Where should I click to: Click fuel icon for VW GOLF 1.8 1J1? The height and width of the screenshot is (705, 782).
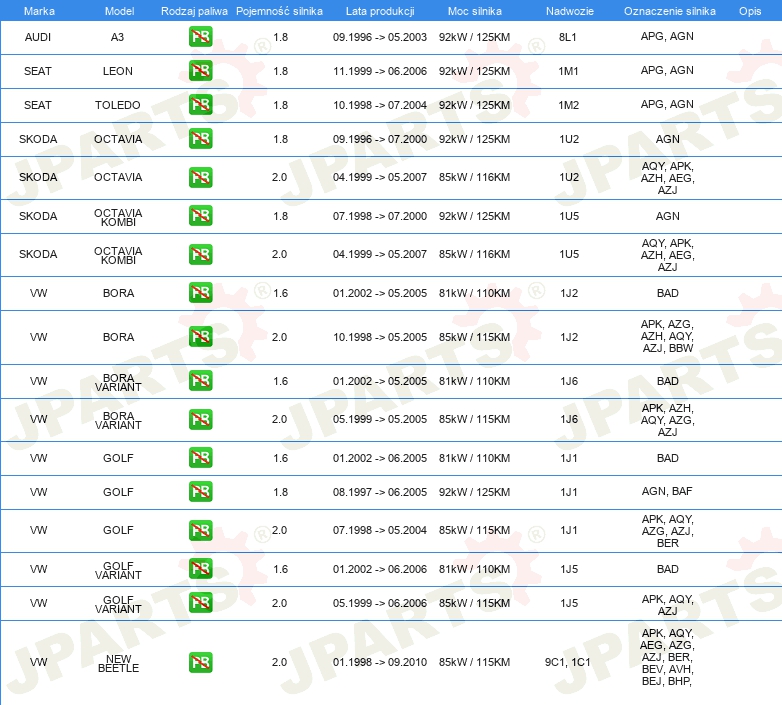click(x=200, y=492)
